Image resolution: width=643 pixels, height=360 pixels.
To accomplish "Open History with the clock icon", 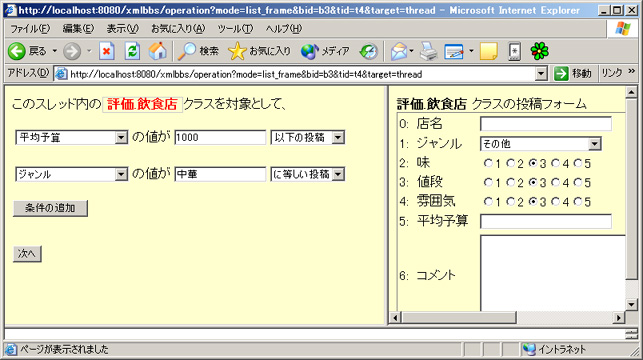I will [368, 51].
